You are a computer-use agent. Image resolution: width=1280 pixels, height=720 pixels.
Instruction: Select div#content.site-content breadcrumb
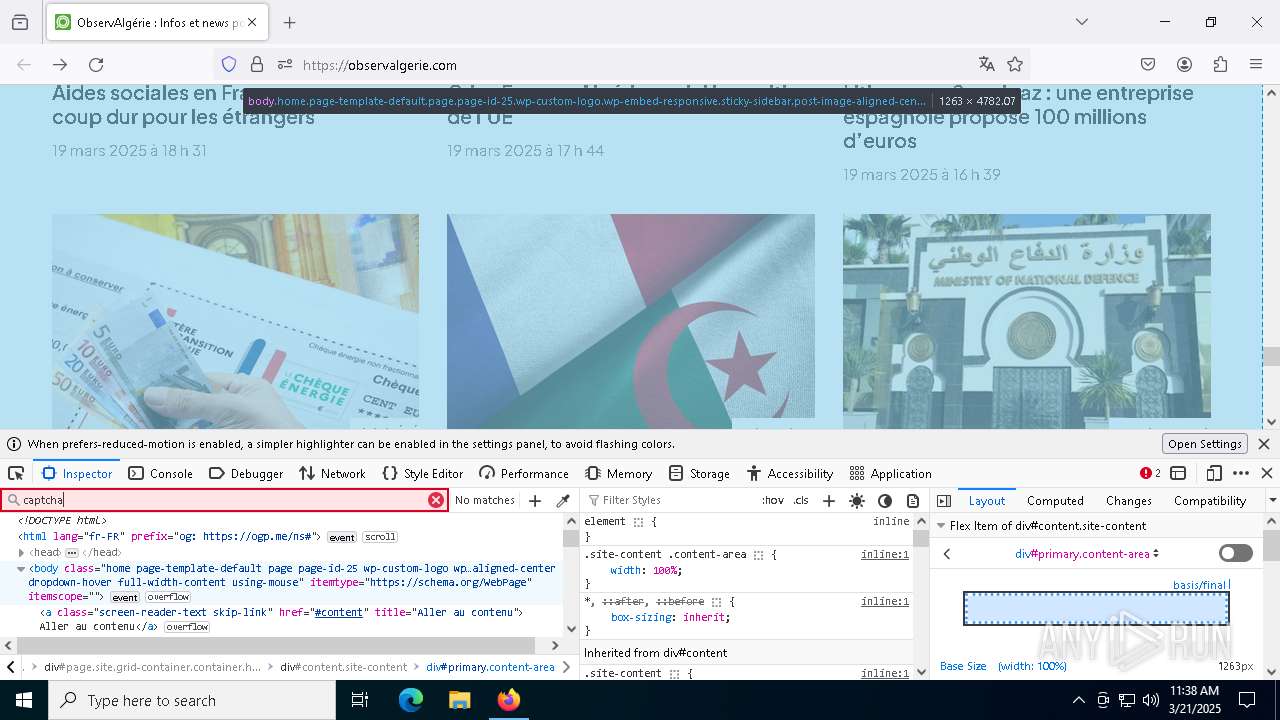[x=343, y=667]
